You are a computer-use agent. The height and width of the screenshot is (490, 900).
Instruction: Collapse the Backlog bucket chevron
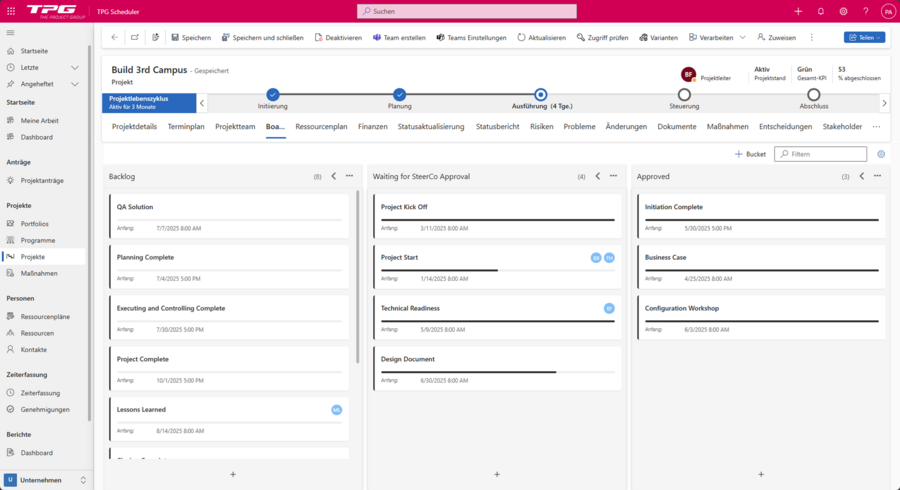(333, 176)
